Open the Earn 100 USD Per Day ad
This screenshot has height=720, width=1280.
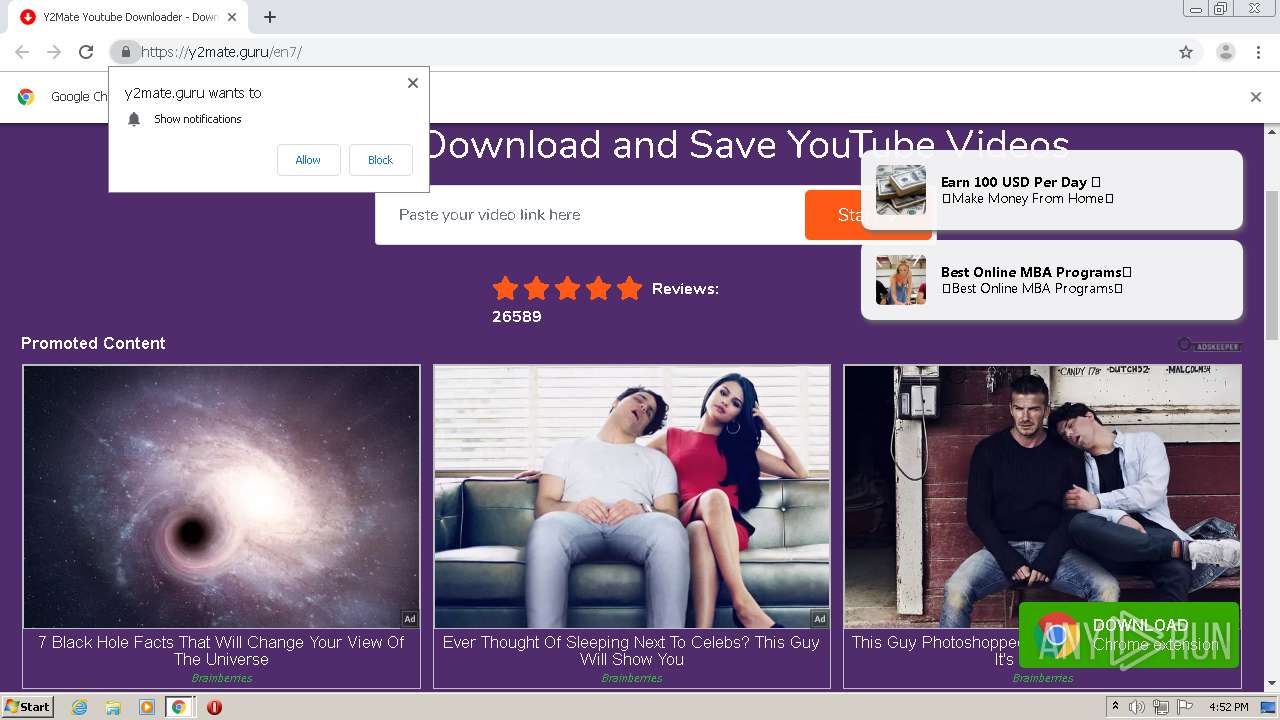click(x=1052, y=190)
